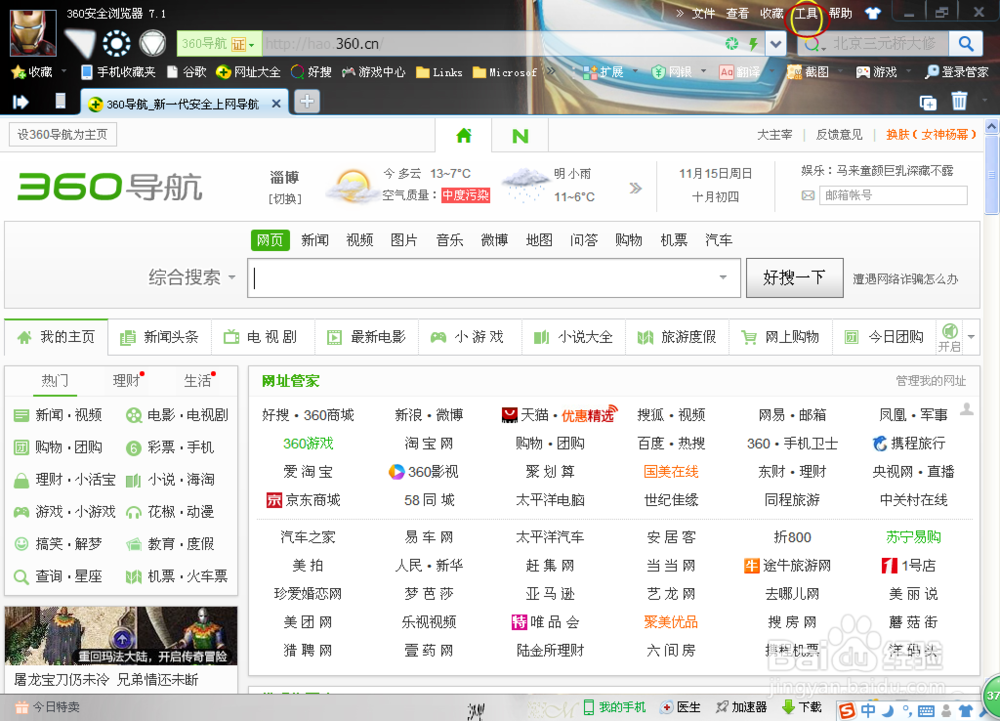Click the skin T-shirt icon in title bar
Viewport: 1000px width, 721px height.
[872, 13]
